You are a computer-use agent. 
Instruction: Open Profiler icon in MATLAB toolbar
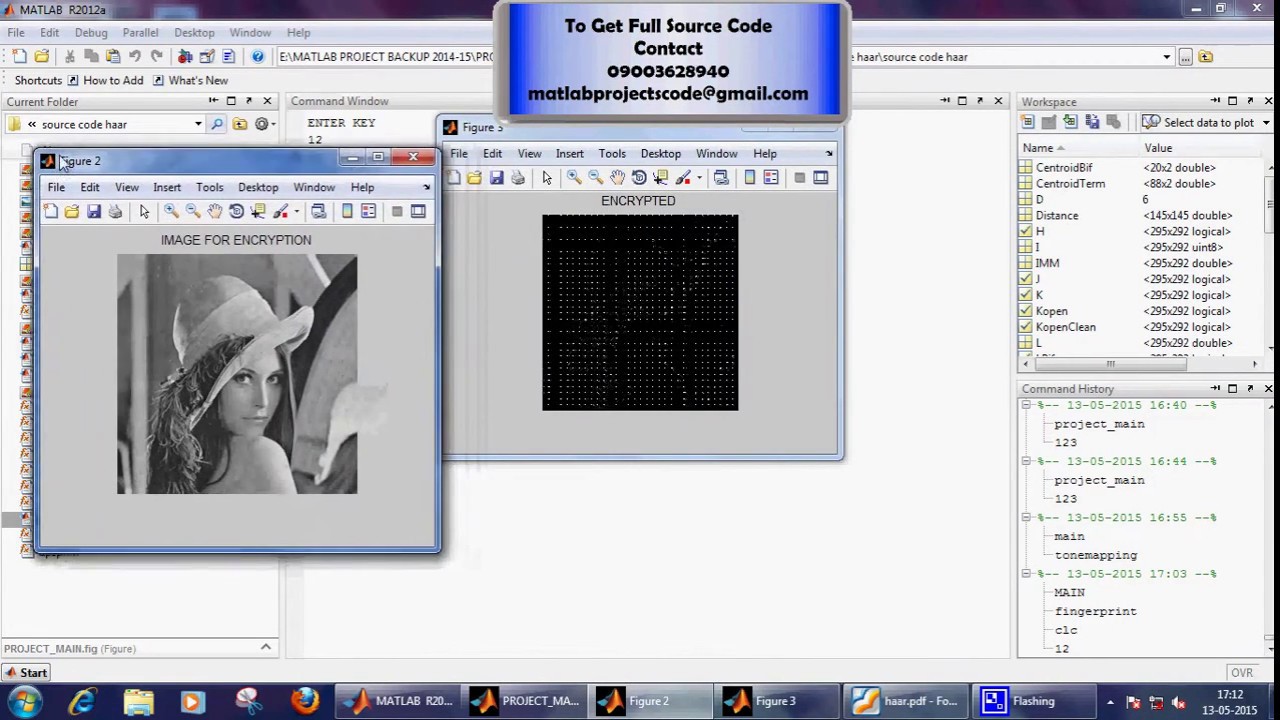point(229,57)
